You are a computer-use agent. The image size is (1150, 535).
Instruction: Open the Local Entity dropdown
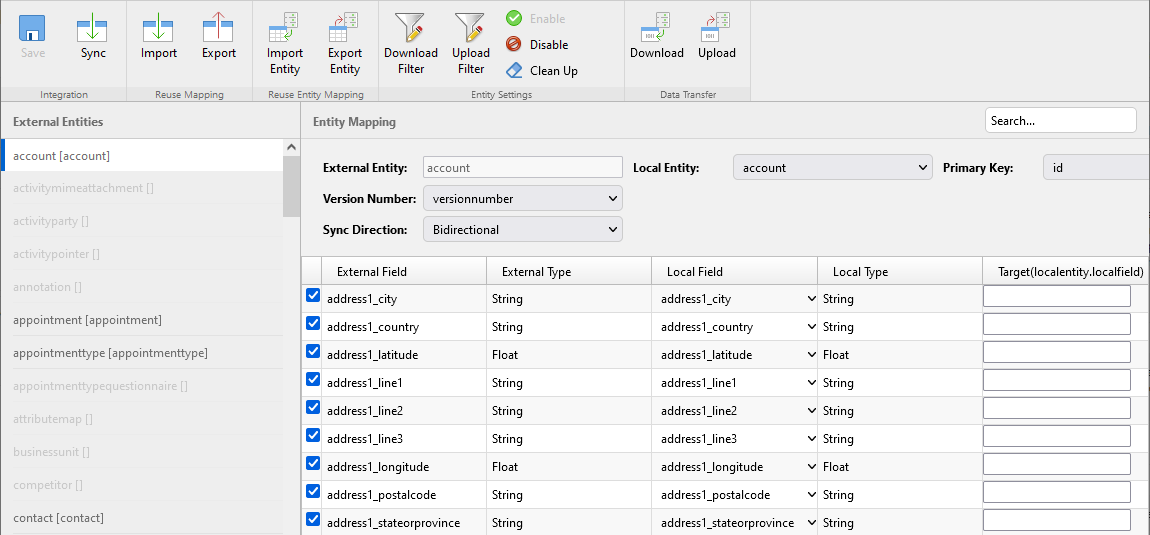pyautogui.click(x=833, y=168)
